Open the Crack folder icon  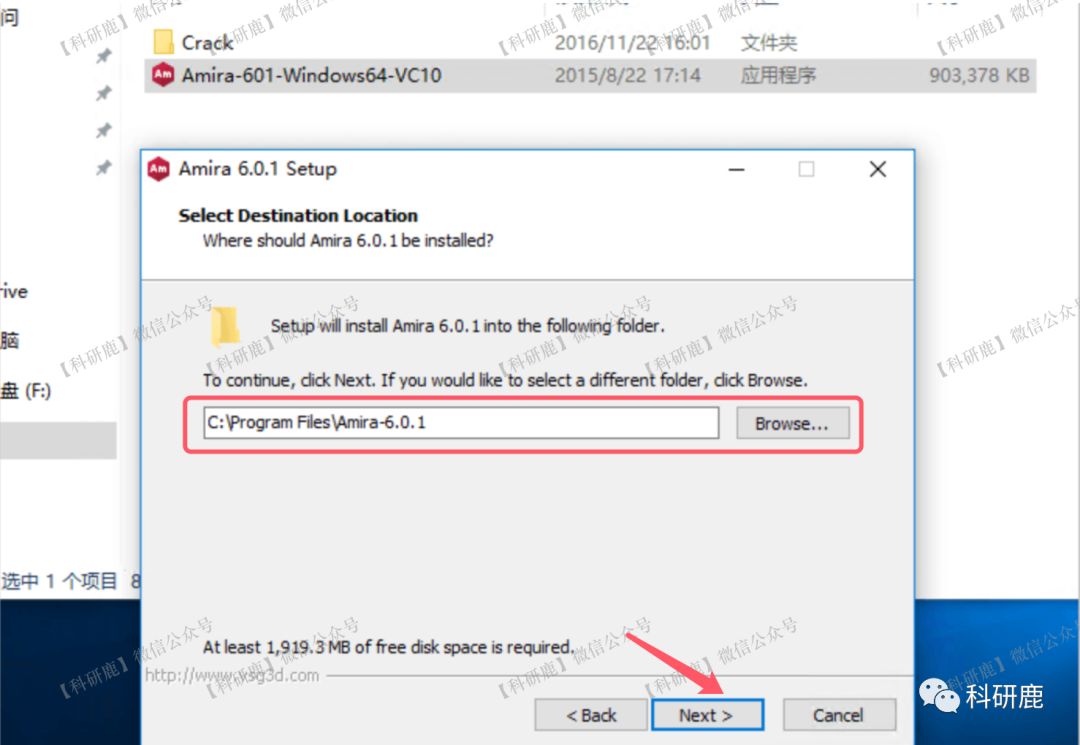163,42
